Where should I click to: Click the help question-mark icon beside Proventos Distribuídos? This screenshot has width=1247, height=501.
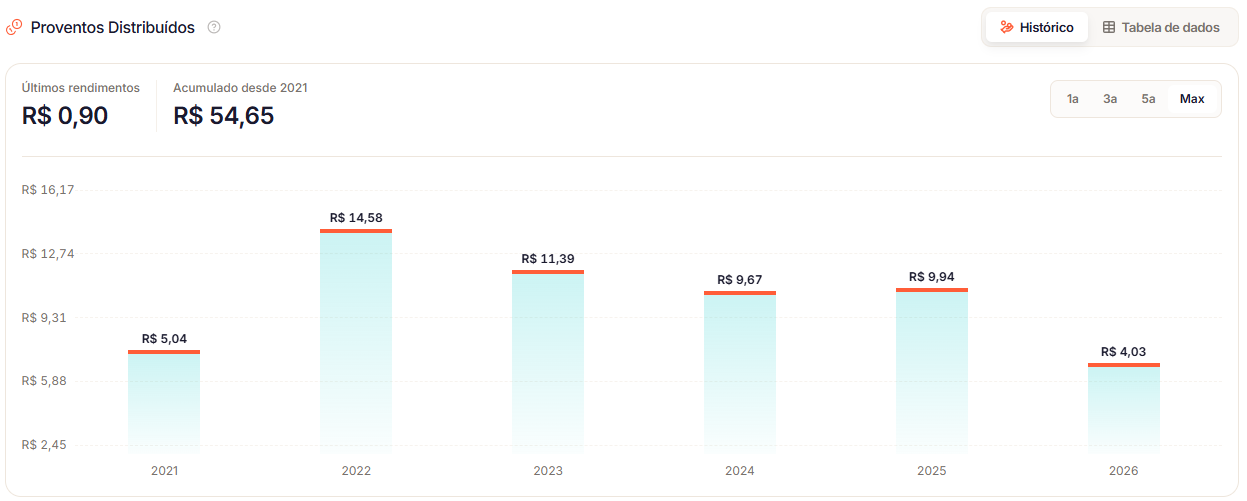pos(214,27)
